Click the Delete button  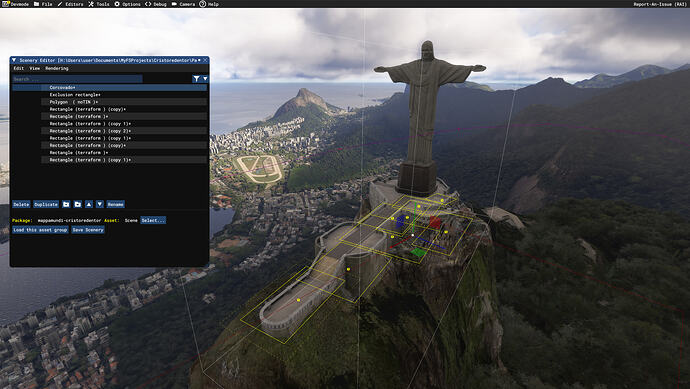(21, 204)
